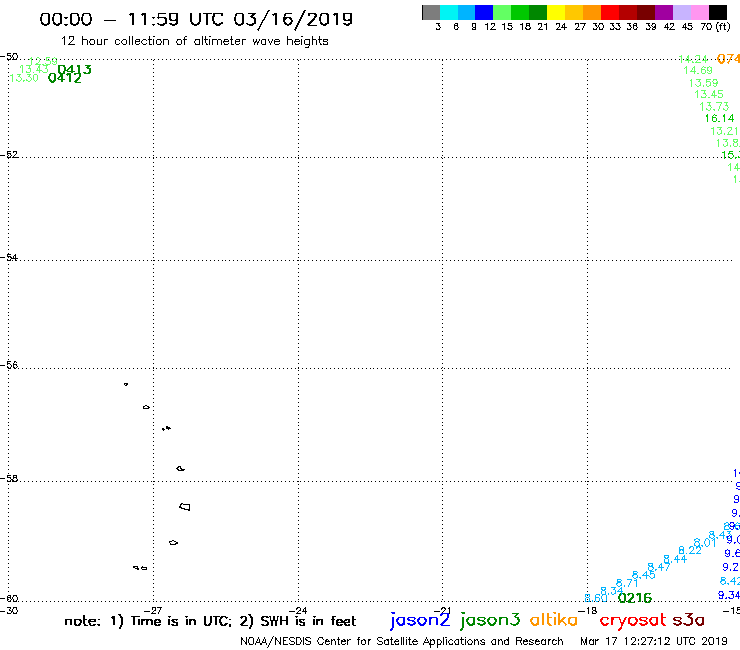The width and height of the screenshot is (740, 650).
Task: Select the cyan legend color swatch
Action: point(449,12)
